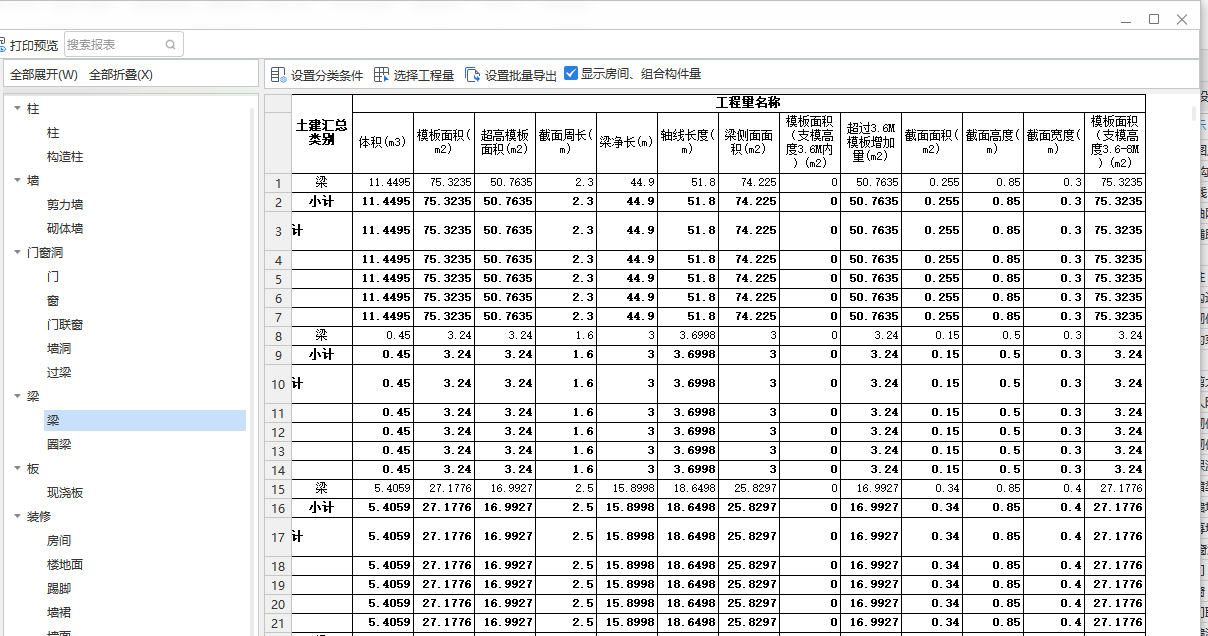This screenshot has width=1208, height=636.
Task: Select 过梁 in the report tree
Action: click(x=59, y=373)
